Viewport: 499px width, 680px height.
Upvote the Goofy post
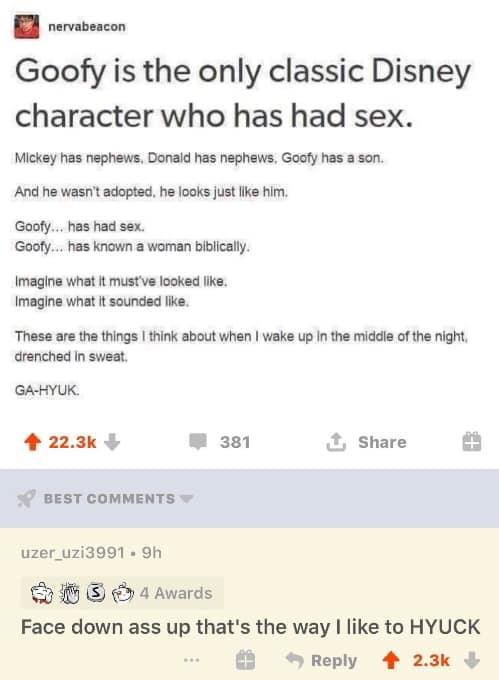[x=33, y=442]
